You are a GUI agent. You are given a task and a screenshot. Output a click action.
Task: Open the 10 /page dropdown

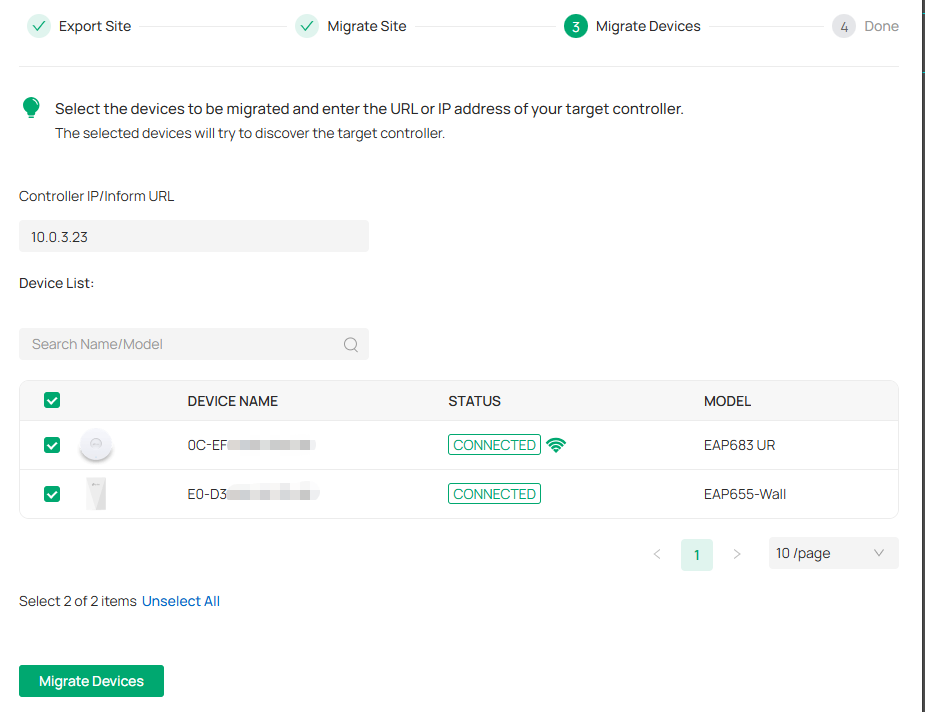coord(833,553)
